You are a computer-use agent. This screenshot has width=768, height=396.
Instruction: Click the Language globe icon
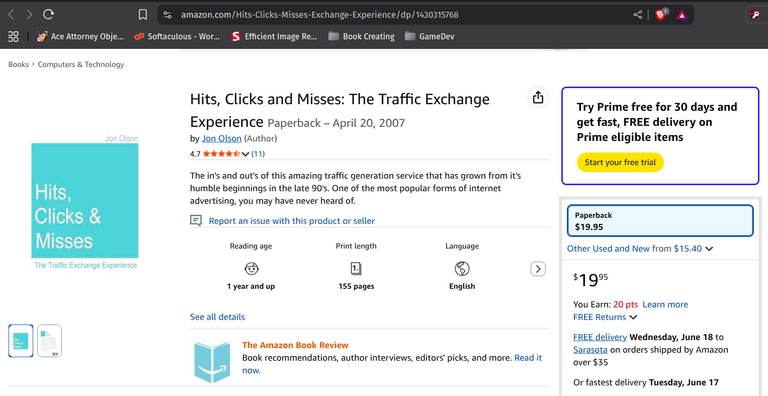[462, 269]
